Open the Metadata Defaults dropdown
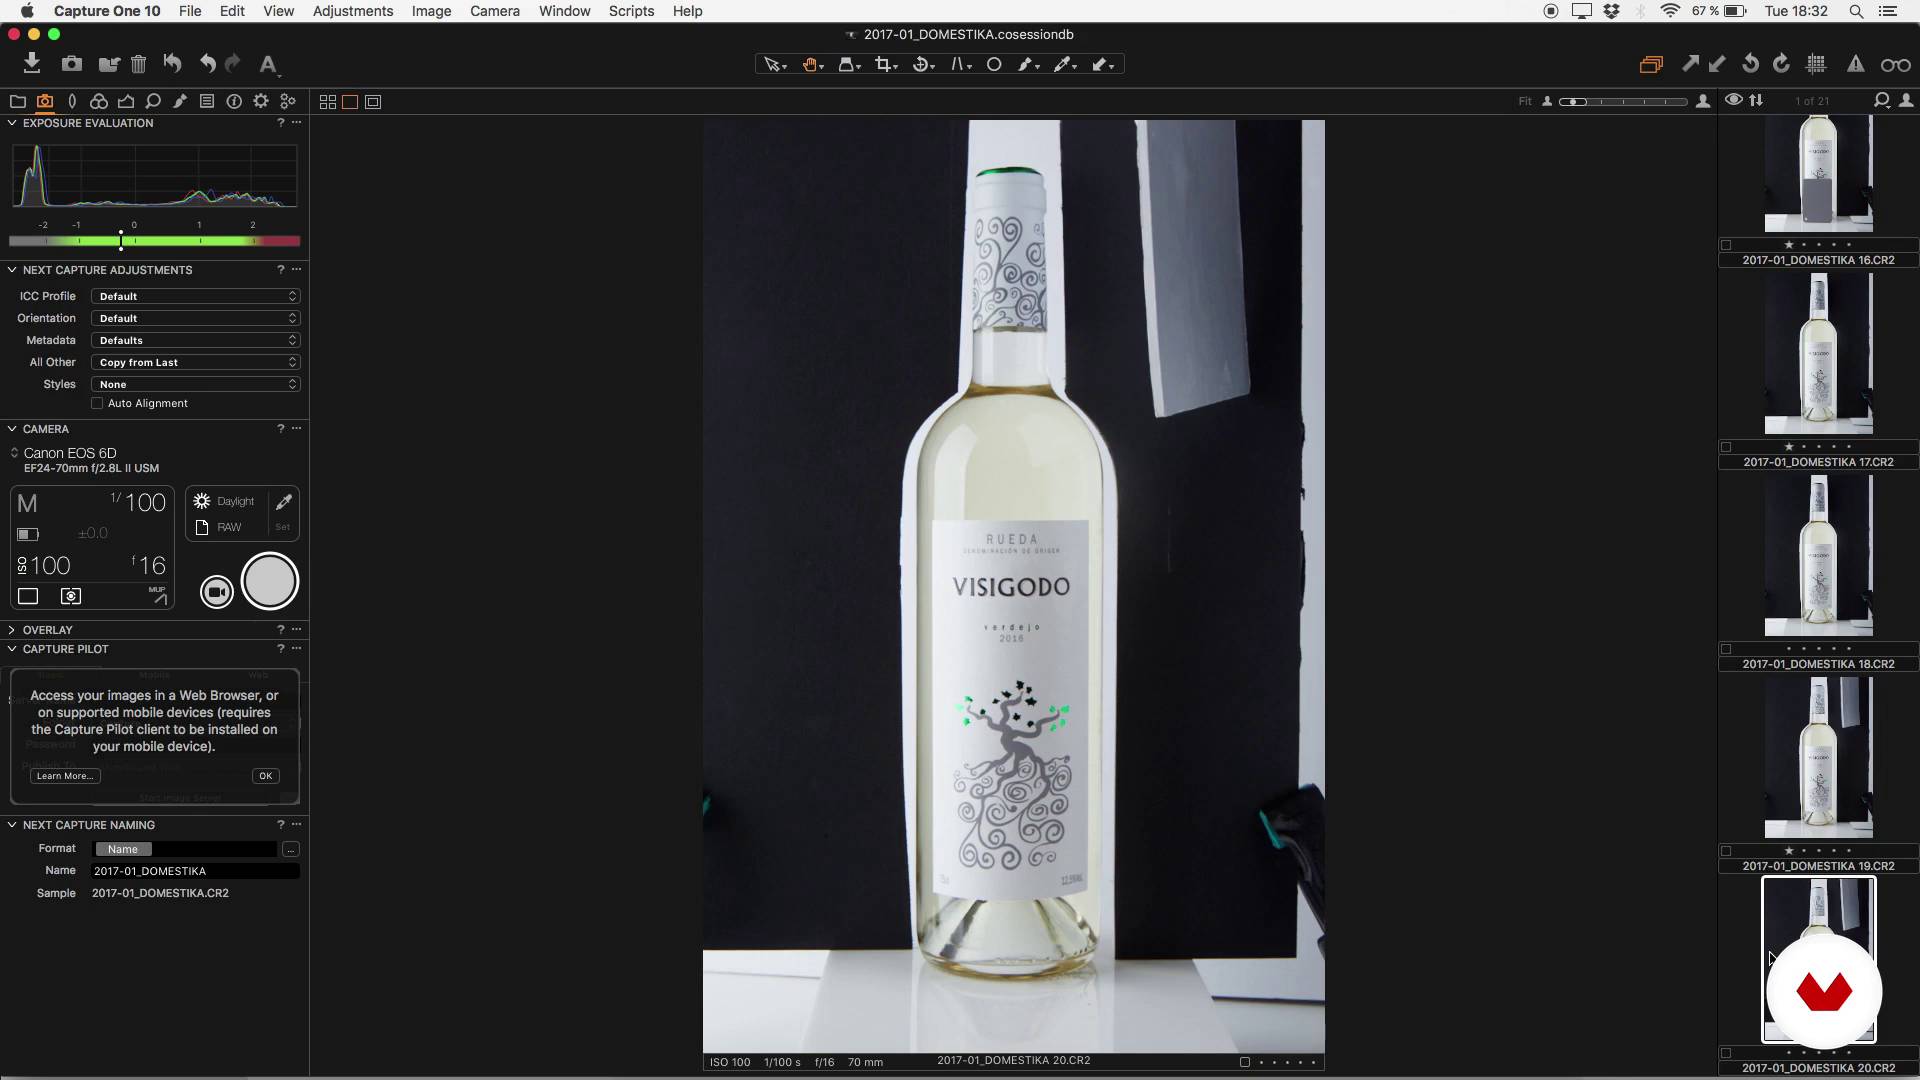 [196, 340]
